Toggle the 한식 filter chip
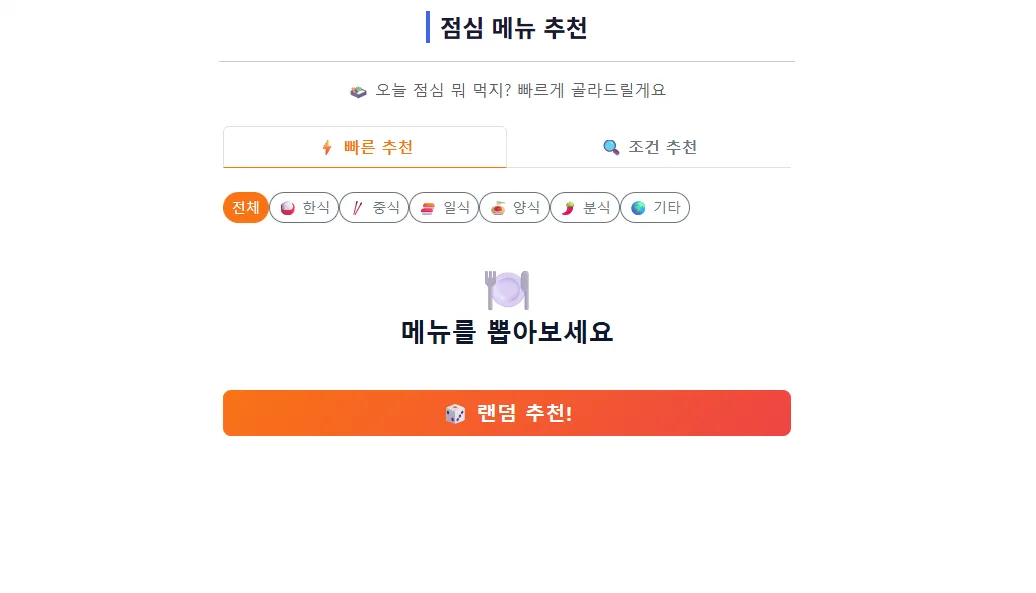The width and height of the screenshot is (1036, 593). (x=304, y=207)
